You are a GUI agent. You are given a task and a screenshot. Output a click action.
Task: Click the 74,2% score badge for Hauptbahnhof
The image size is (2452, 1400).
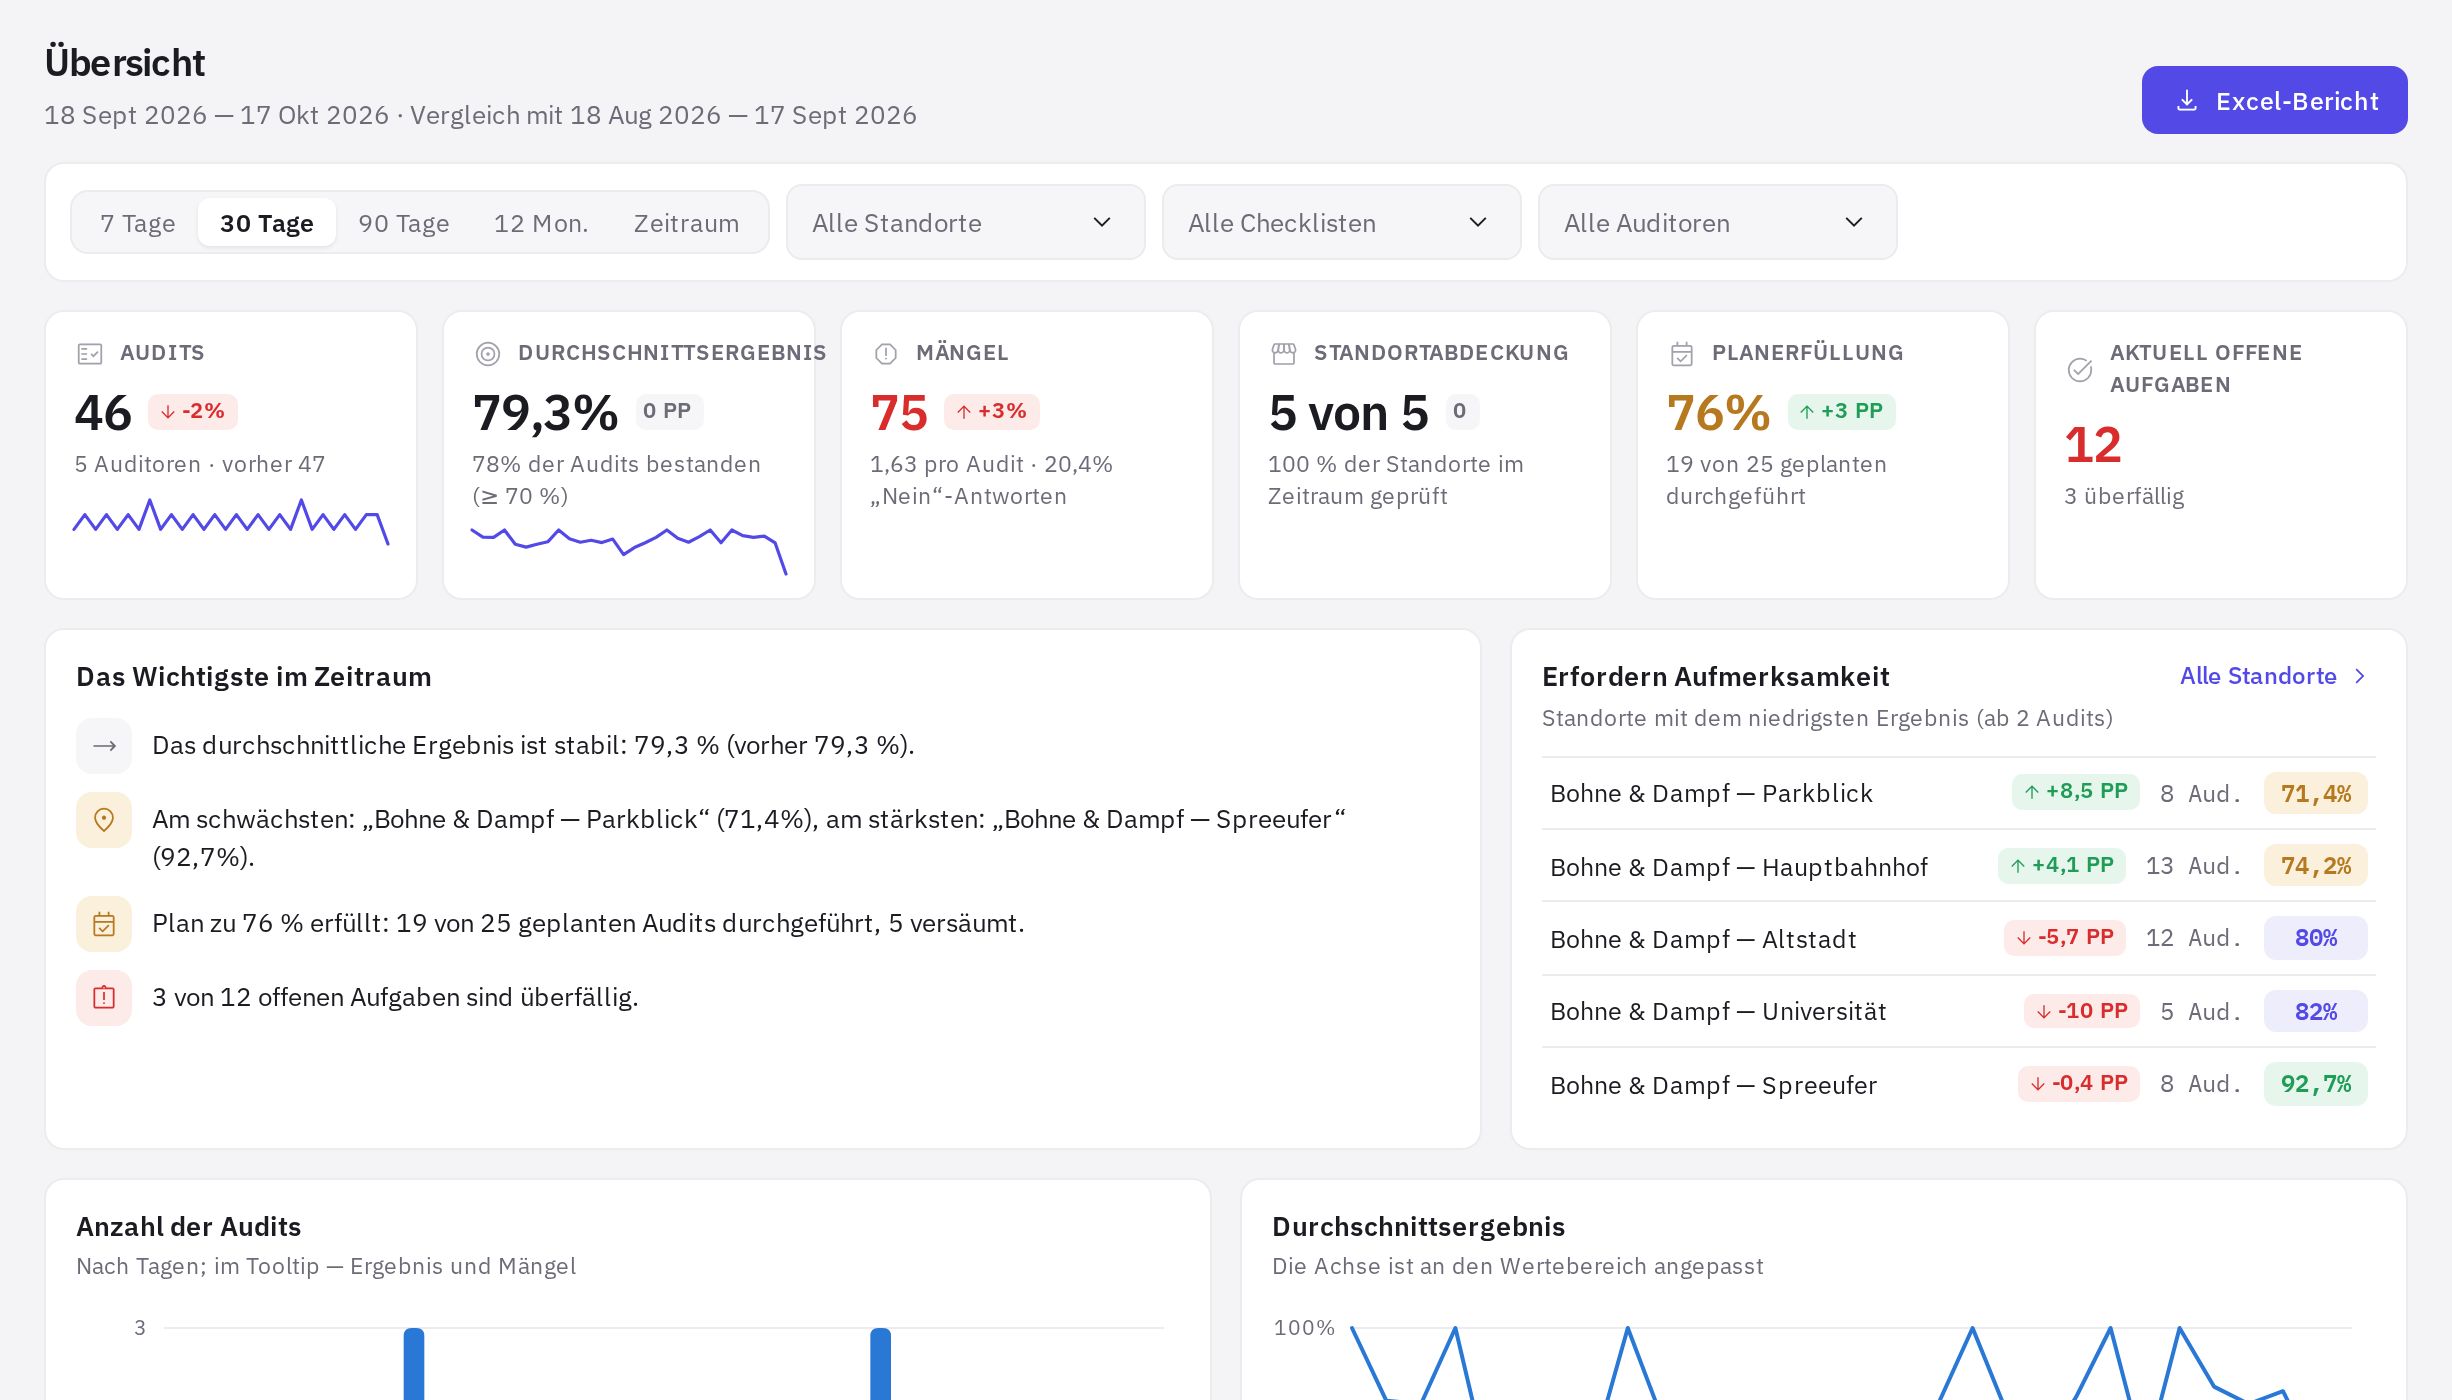(2316, 867)
